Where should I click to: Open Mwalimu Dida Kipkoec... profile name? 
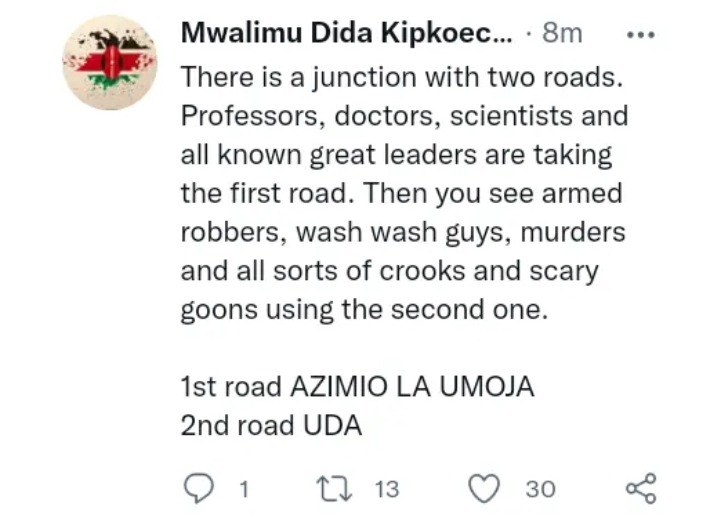click(347, 34)
